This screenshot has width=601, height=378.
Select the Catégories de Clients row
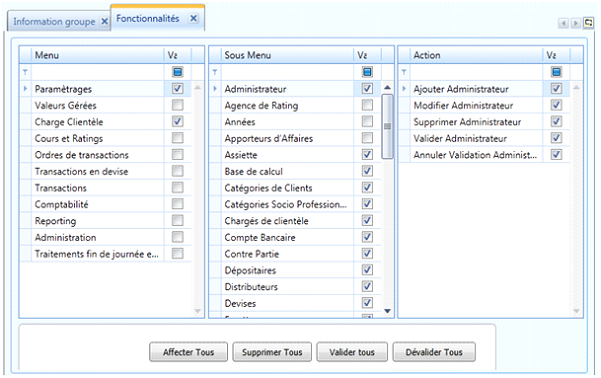coord(295,188)
